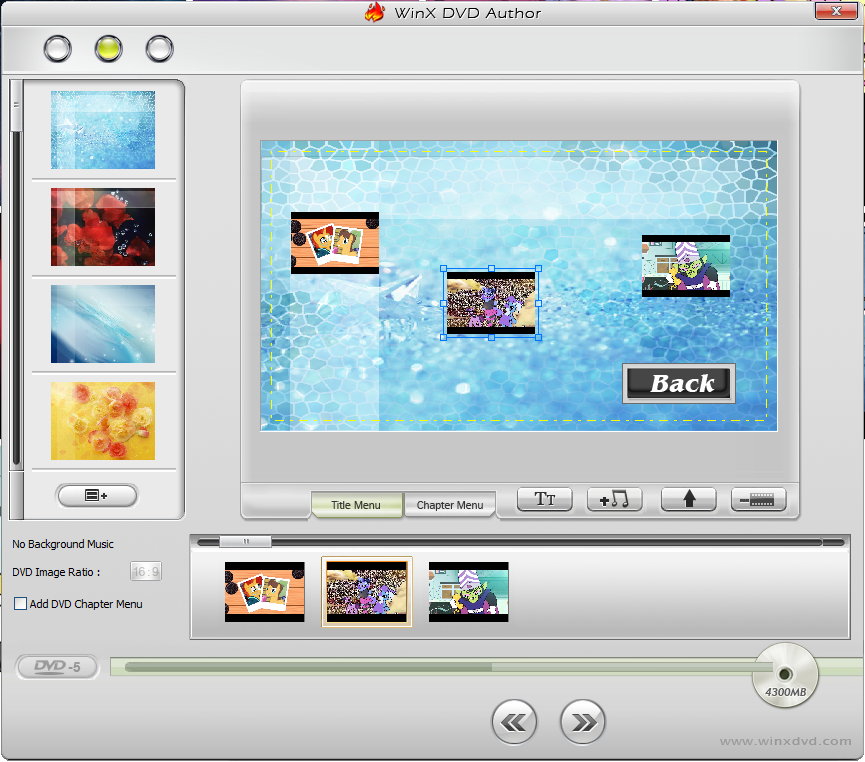
Task: Click the filmstrip horizontal scrollbar handle
Action: [x=245, y=542]
